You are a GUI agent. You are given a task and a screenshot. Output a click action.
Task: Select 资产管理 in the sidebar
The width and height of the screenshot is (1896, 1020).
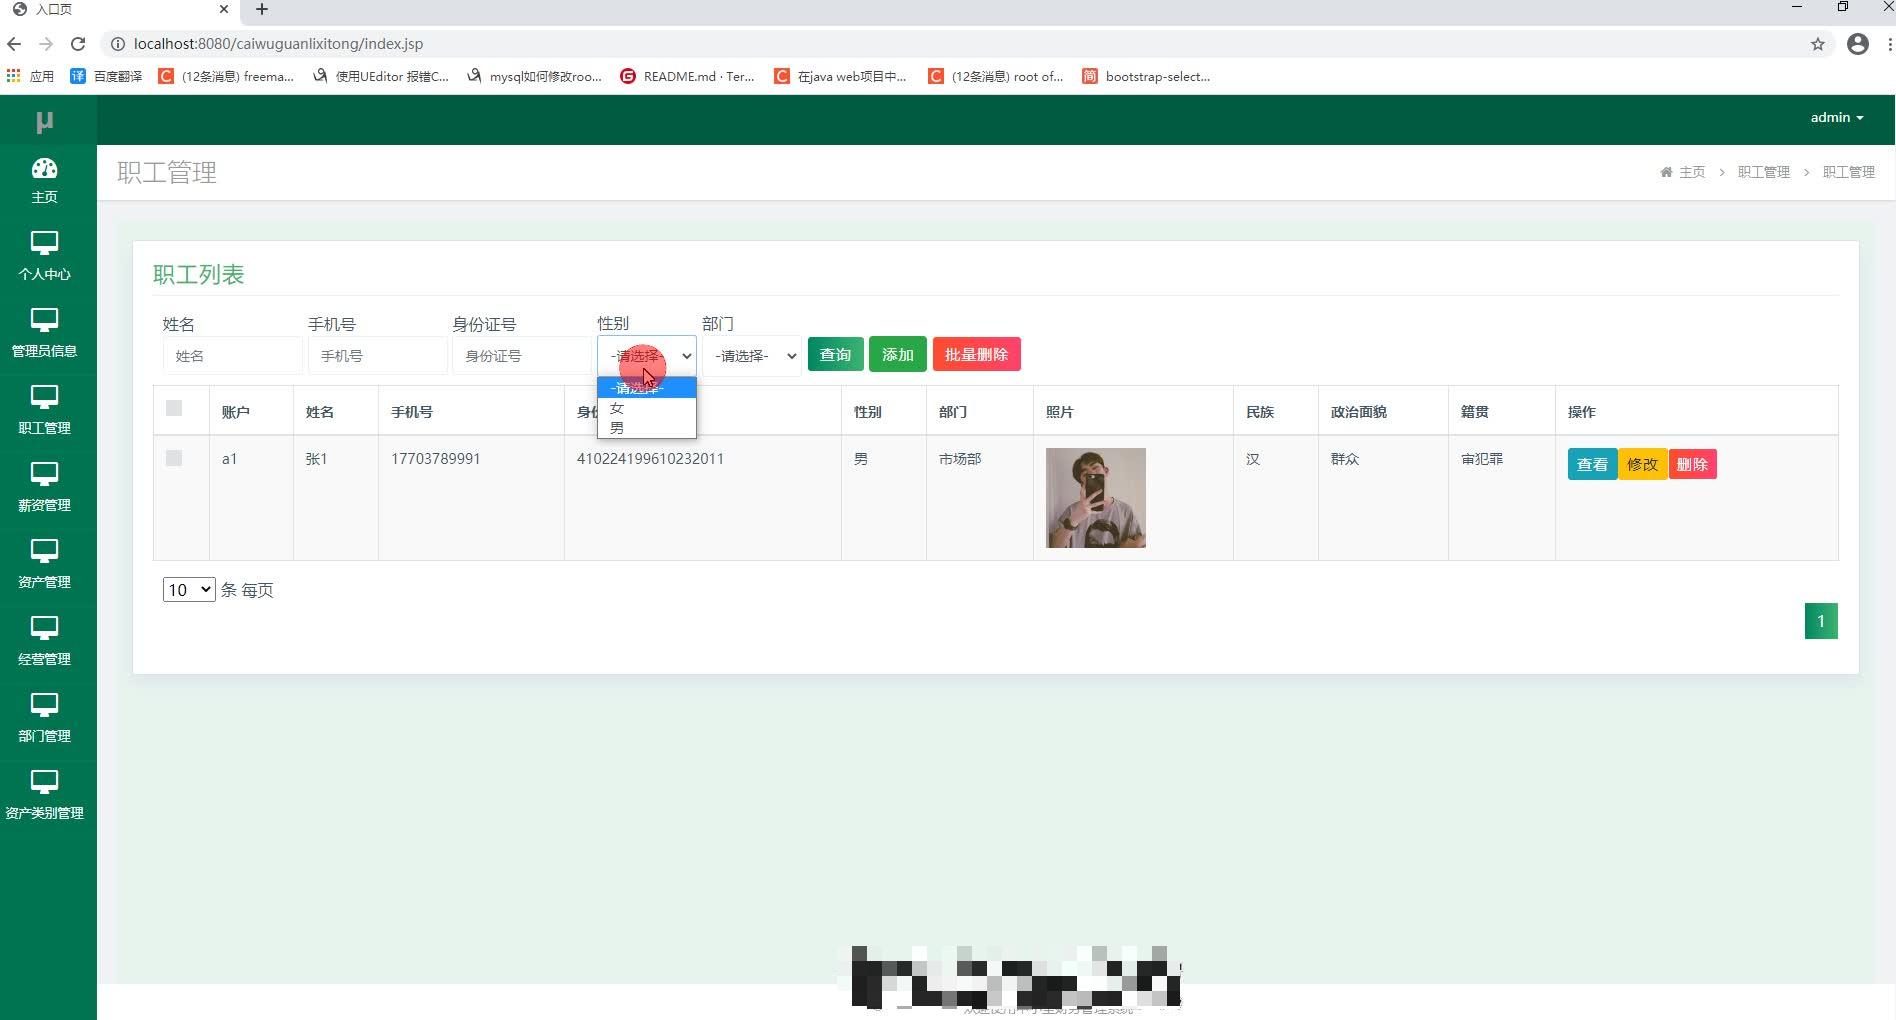point(44,563)
